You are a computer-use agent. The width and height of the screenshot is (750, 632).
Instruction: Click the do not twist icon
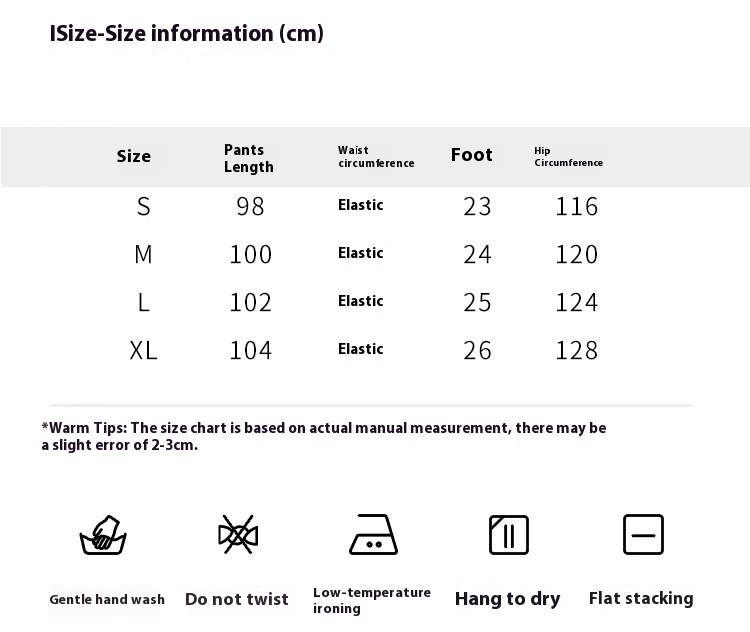(238, 534)
